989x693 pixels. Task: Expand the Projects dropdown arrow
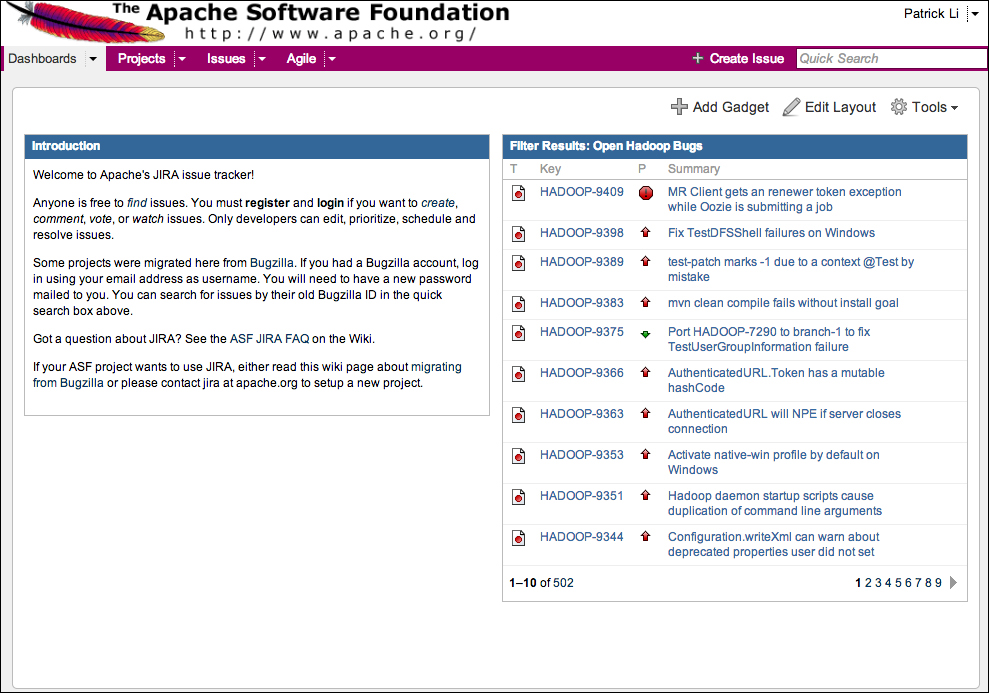(182, 59)
